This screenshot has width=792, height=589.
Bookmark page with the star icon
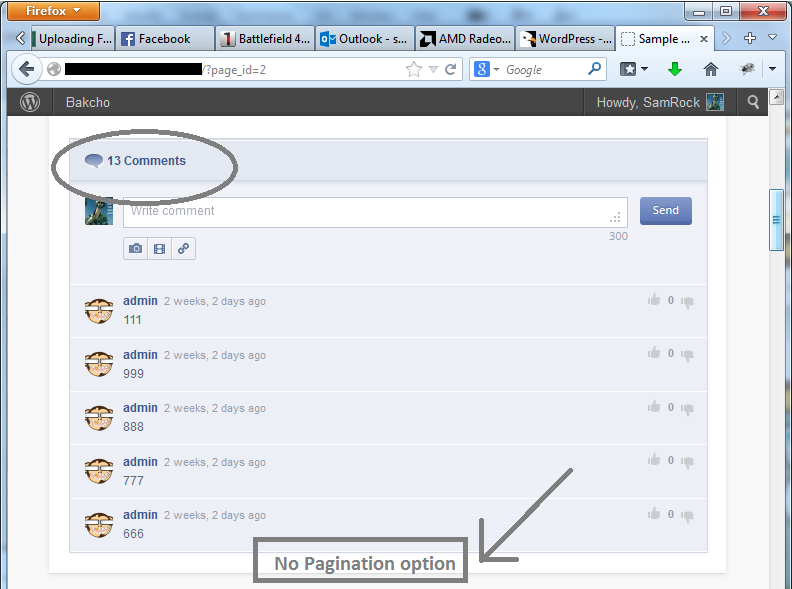pyautogui.click(x=414, y=69)
